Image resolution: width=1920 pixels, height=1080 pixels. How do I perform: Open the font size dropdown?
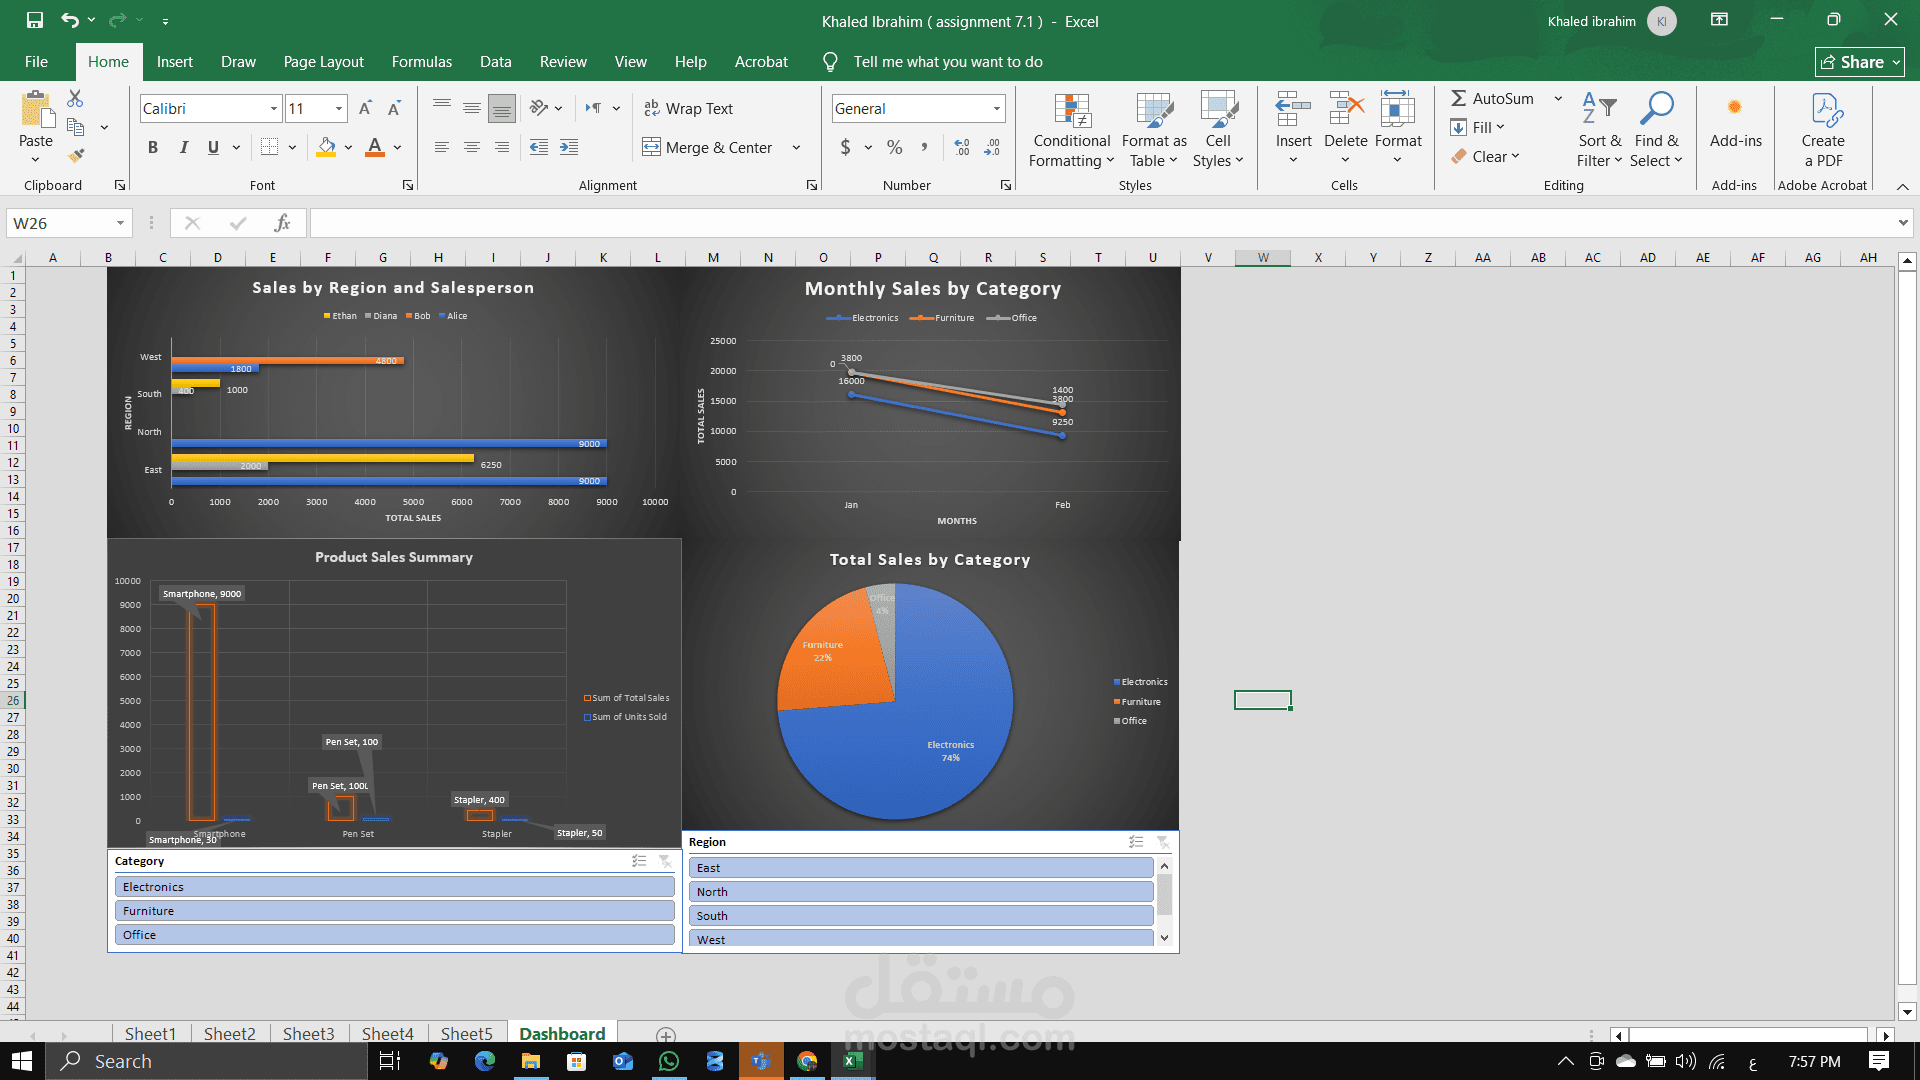point(339,108)
